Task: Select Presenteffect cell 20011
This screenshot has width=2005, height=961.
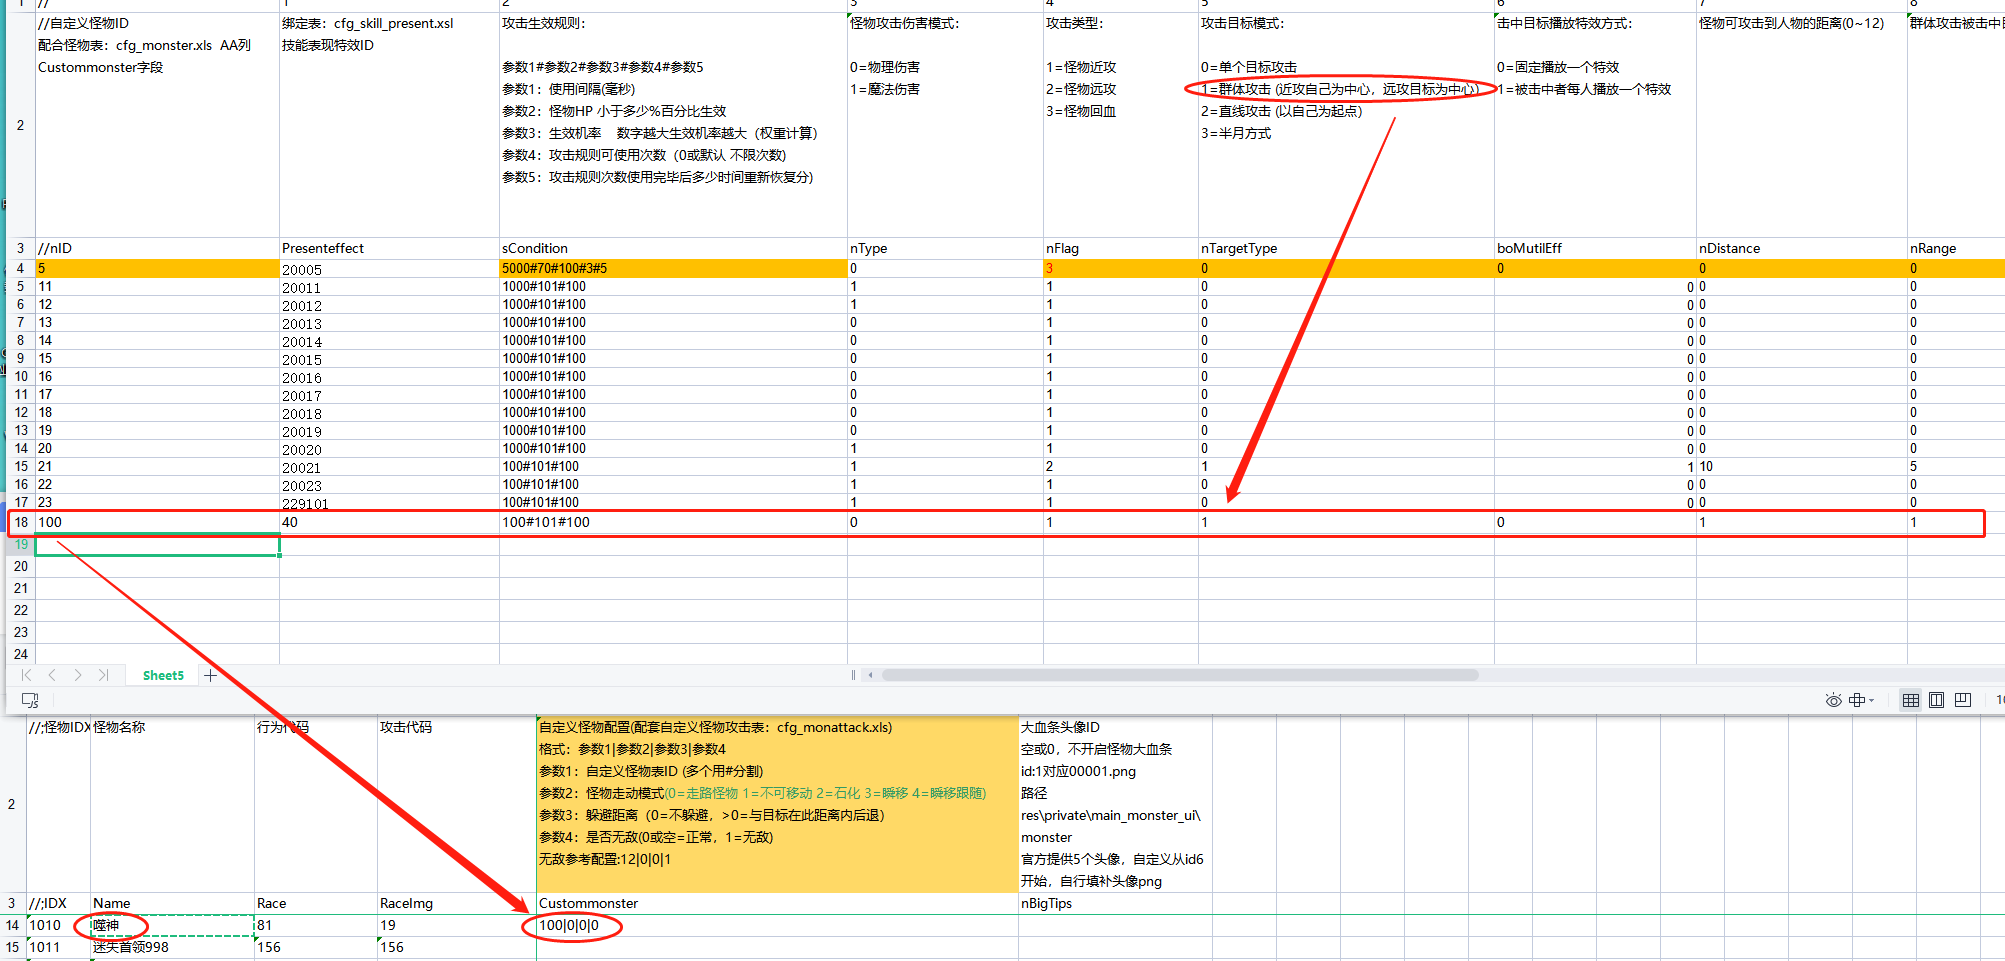Action: click(x=389, y=287)
